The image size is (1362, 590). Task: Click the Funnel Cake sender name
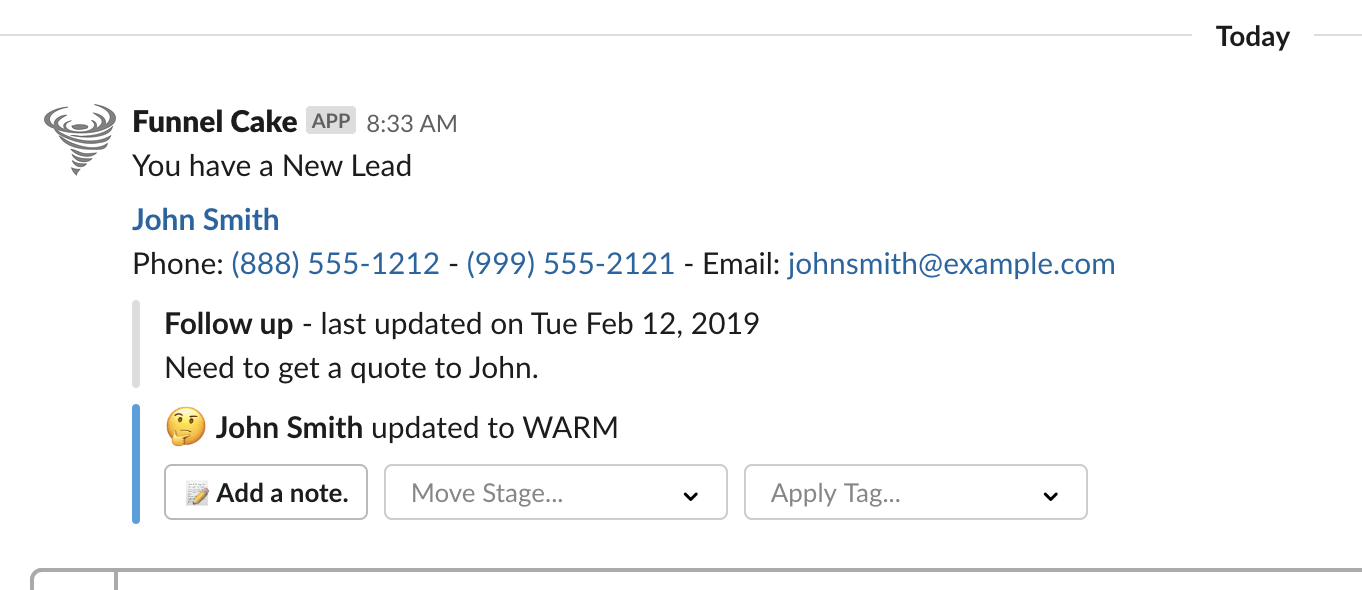click(x=215, y=122)
